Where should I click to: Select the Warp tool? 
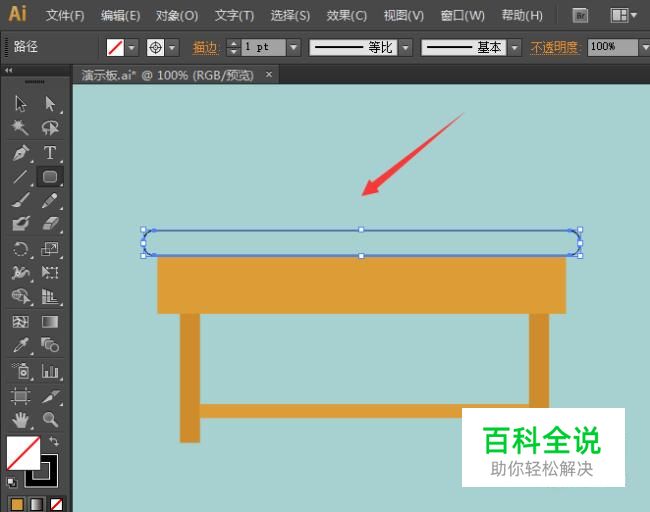coord(20,272)
